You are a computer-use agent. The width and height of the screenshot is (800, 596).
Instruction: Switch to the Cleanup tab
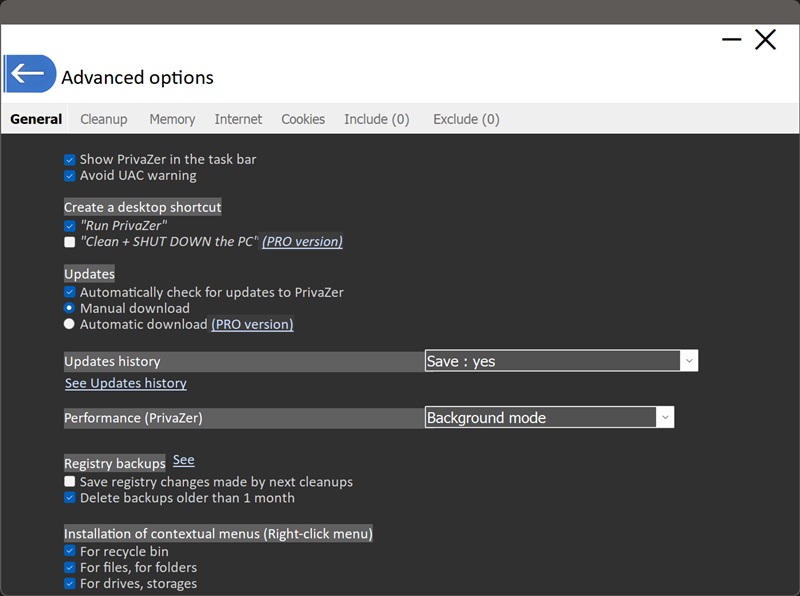(104, 119)
